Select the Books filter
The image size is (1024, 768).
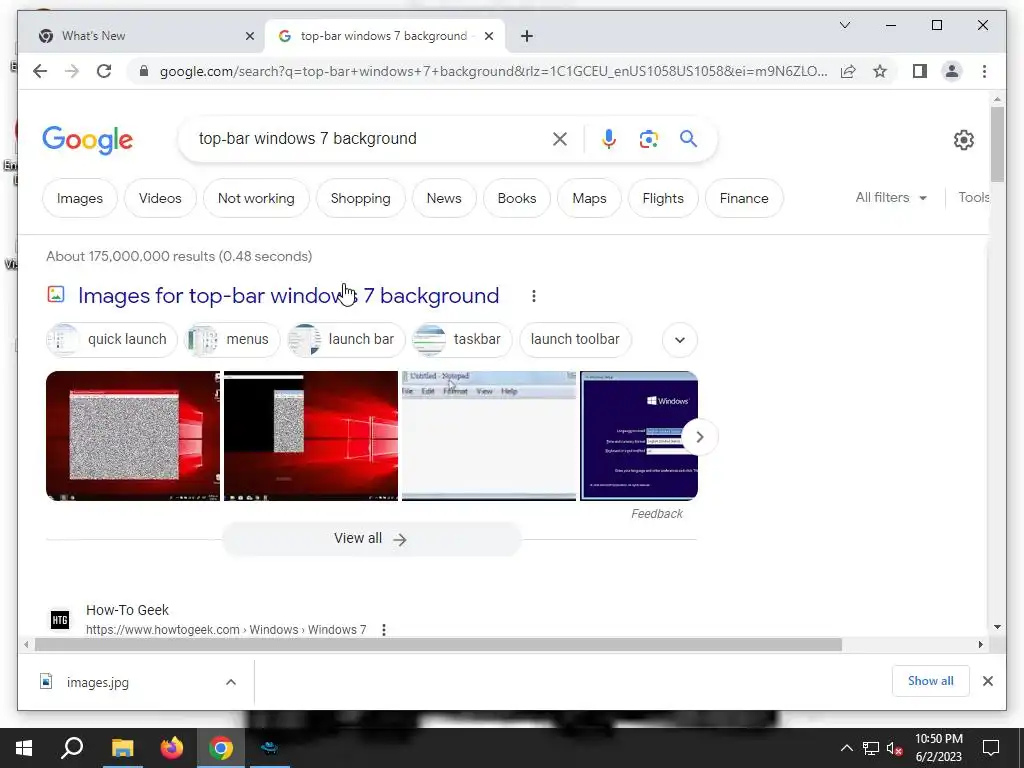pos(517,198)
